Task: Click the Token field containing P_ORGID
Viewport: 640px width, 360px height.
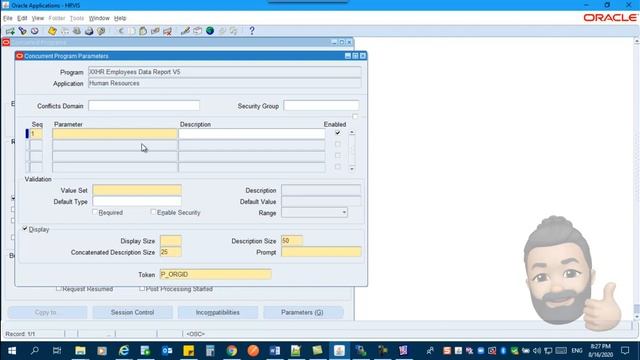Action: click(x=216, y=274)
